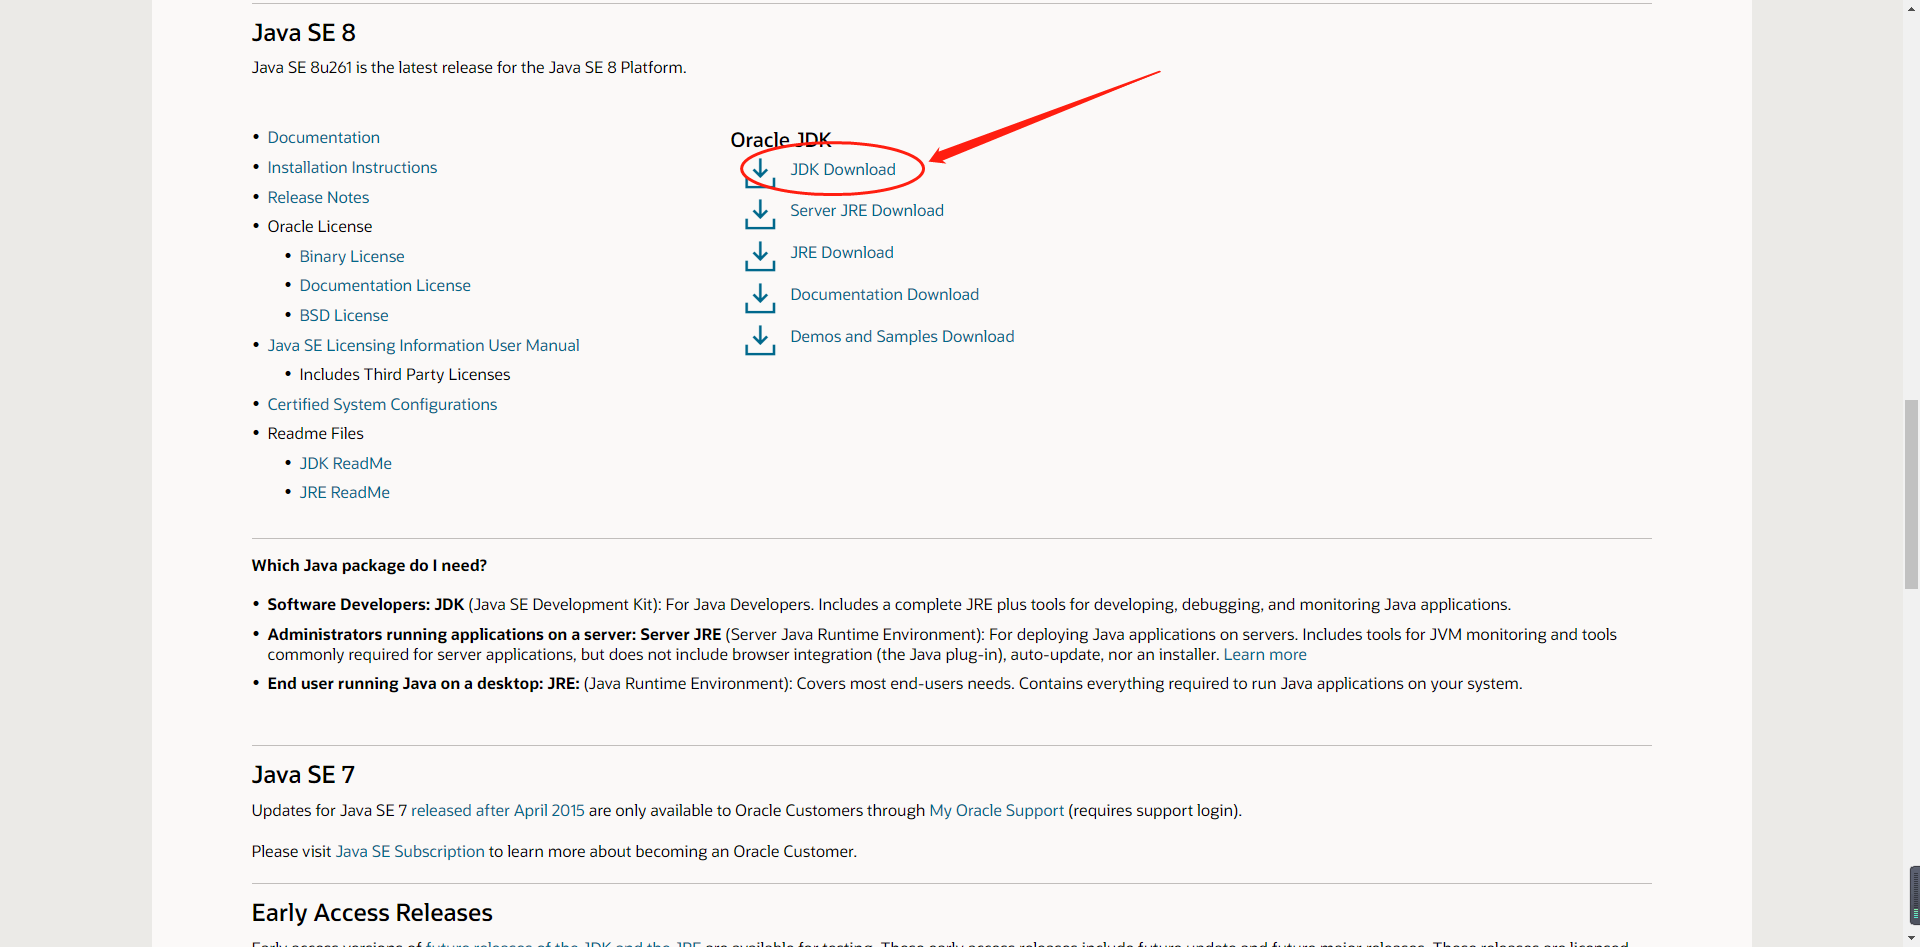The width and height of the screenshot is (1920, 947).
Task: Click 'Which Java package do I need?' heading
Action: click(x=369, y=565)
